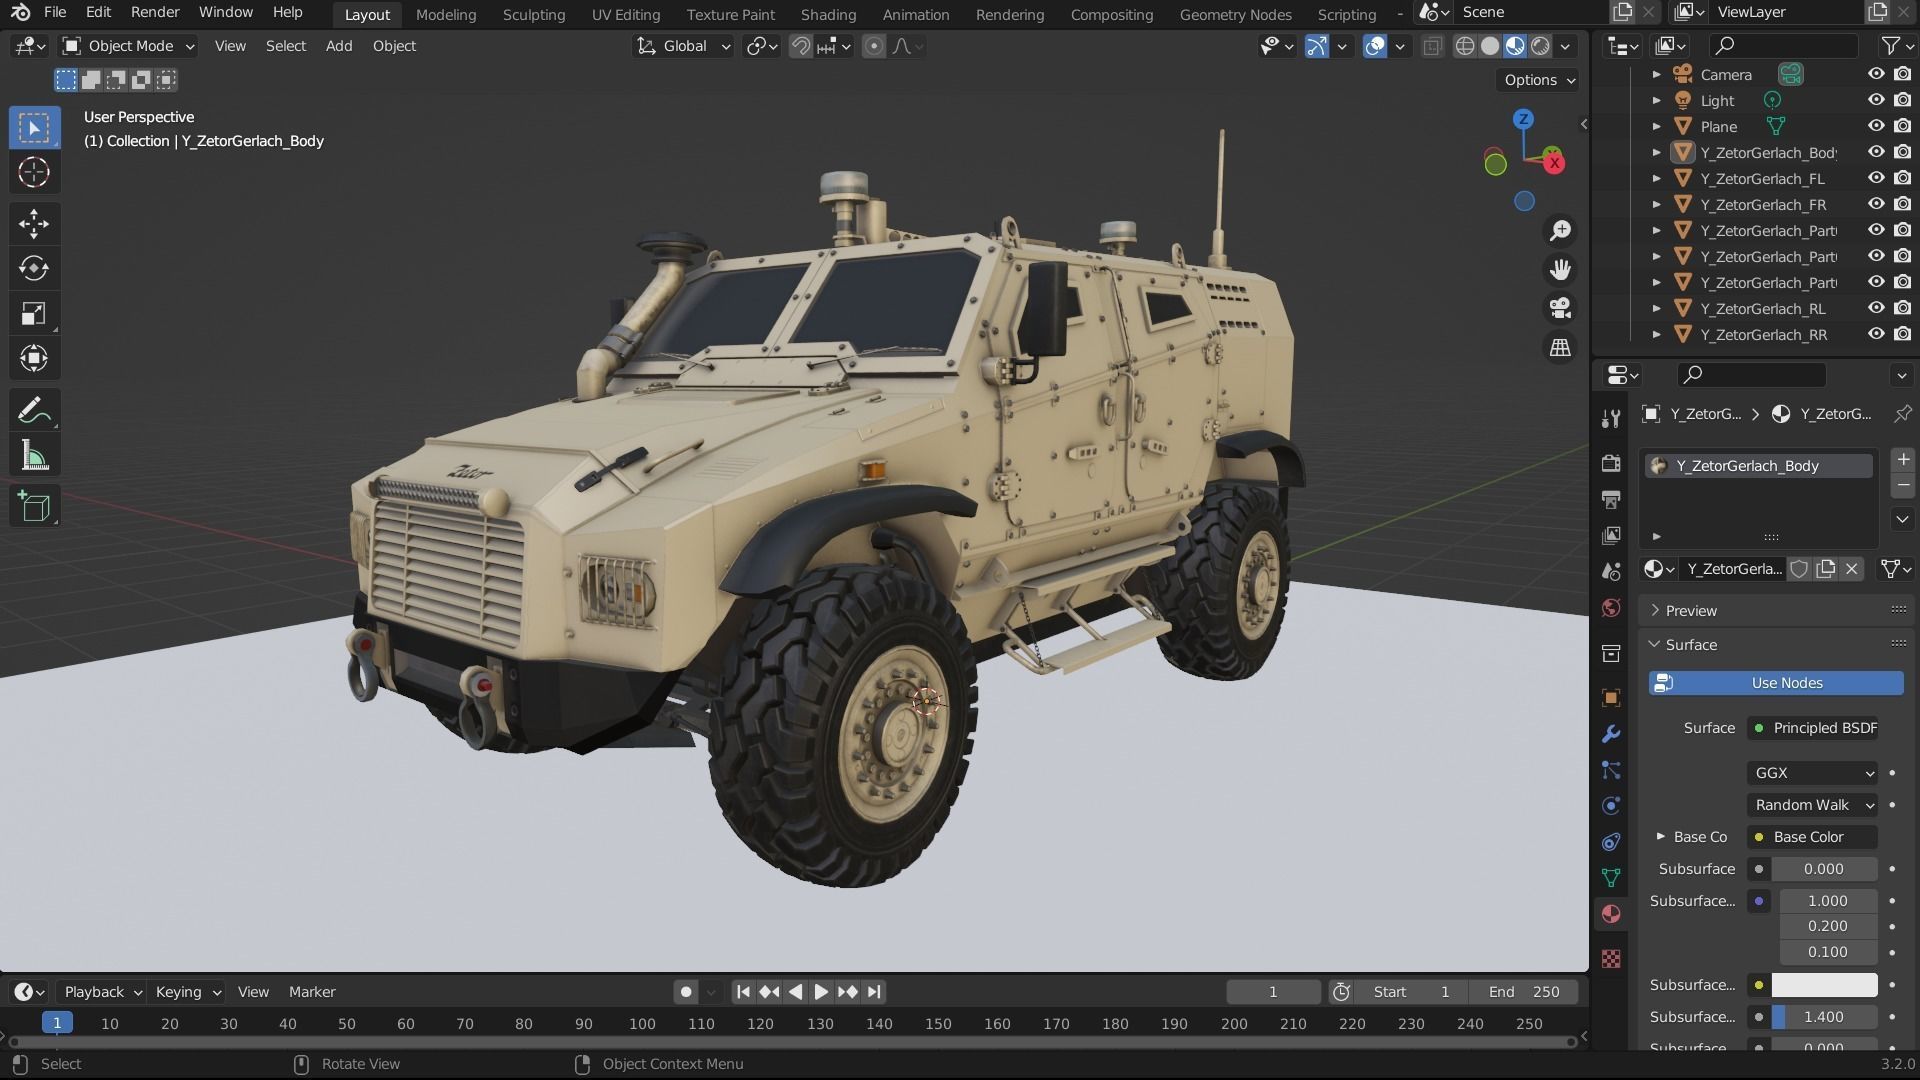
Task: Open the Modifiers wrench tab
Action: [1611, 734]
